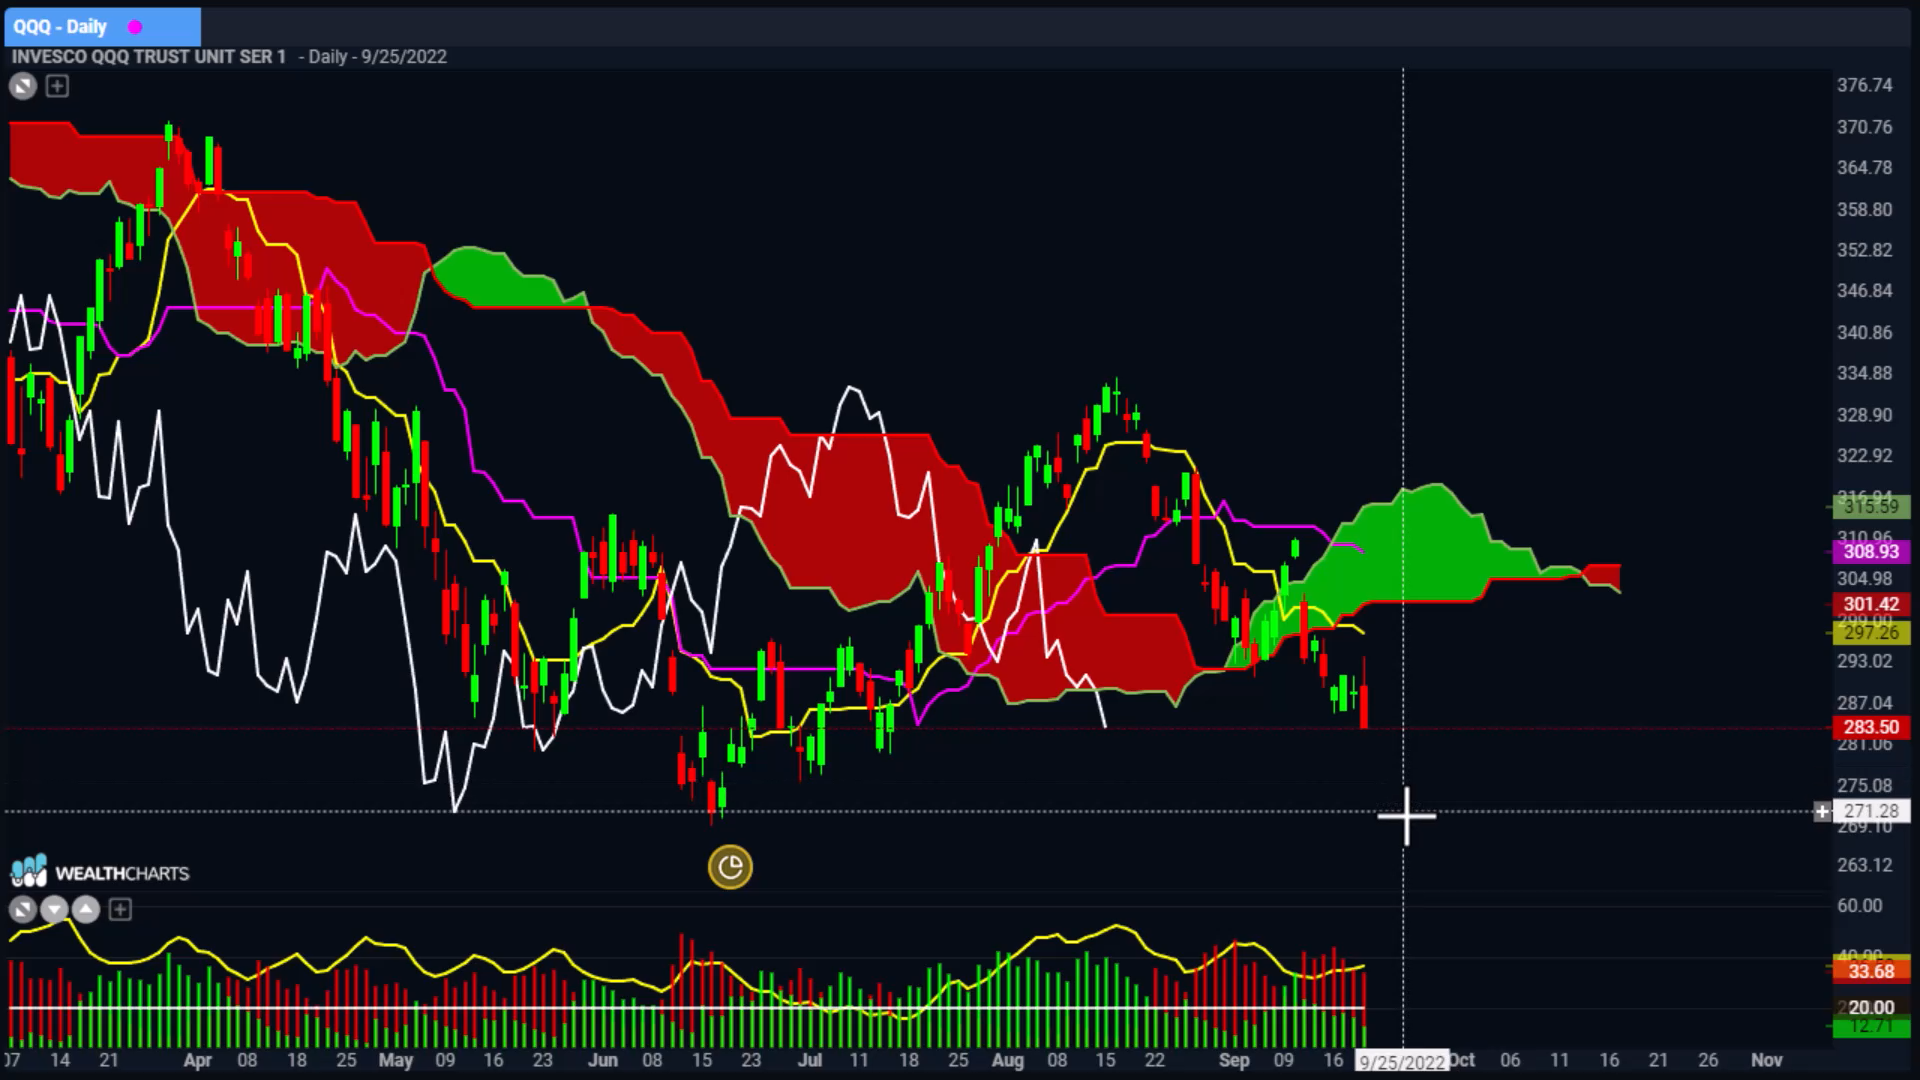Select the 283.50 last price label
The image size is (1920, 1080).
click(1871, 728)
